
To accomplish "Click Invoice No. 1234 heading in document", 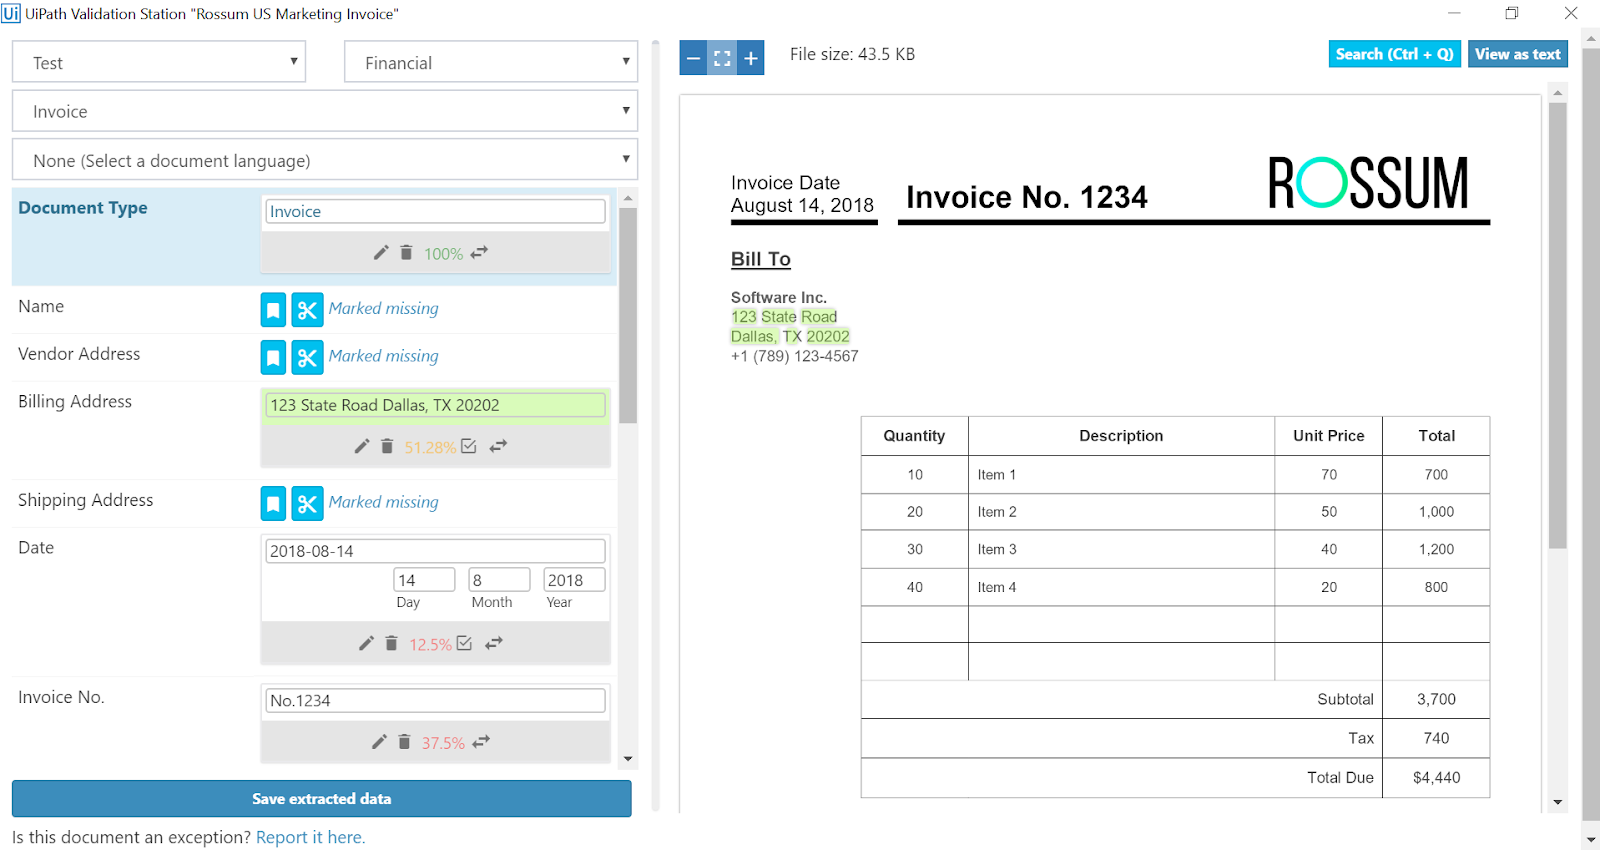I will tap(1027, 197).
